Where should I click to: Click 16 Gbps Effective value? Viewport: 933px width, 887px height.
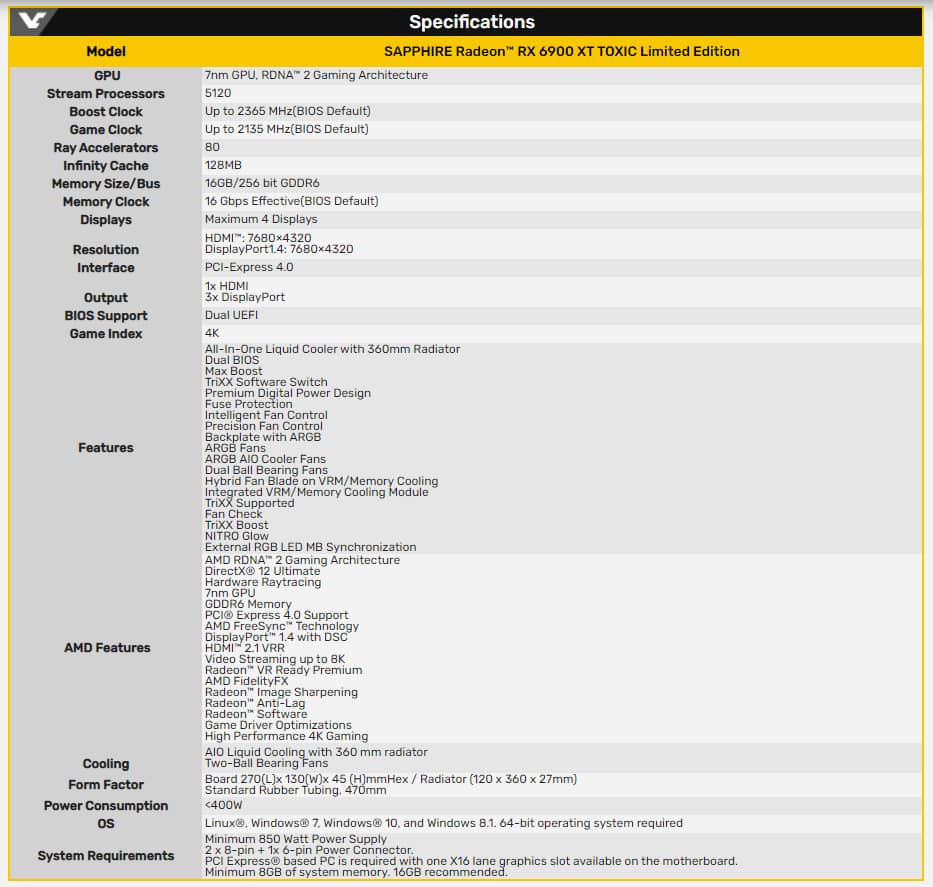(292, 201)
